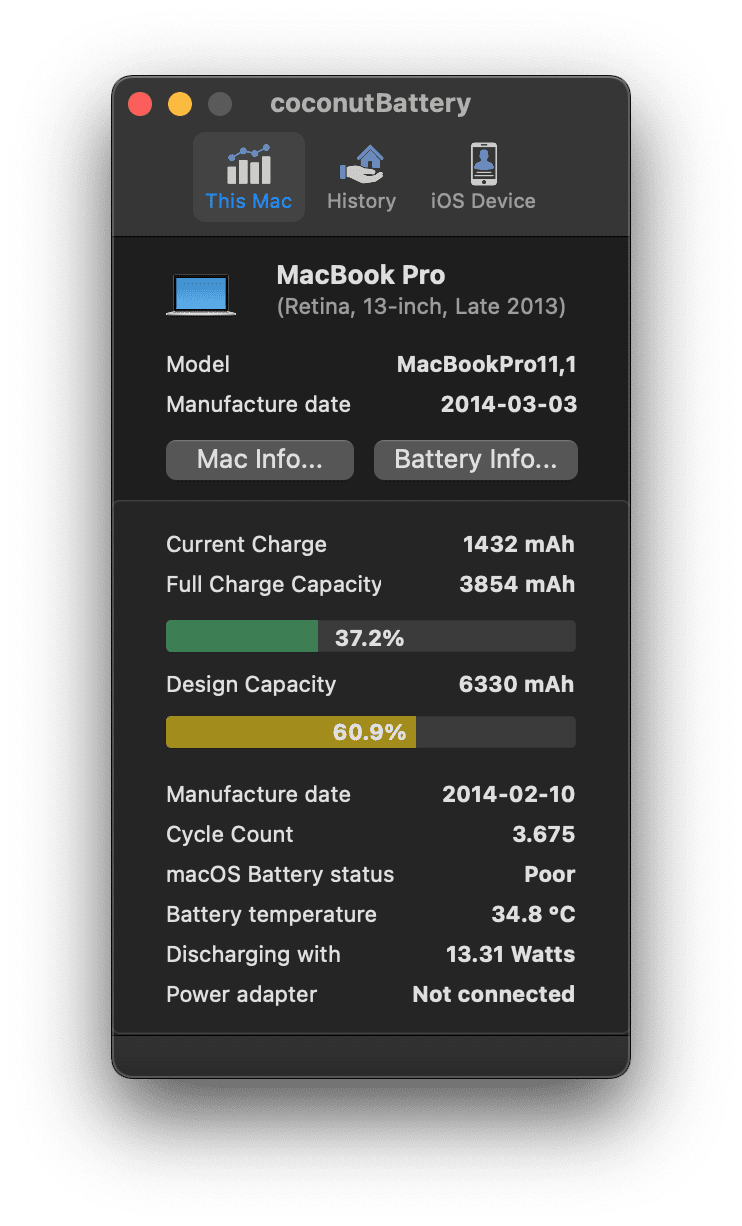This screenshot has height=1226, width=742.
Task: Click the Cycle Count value 3.675
Action: tap(544, 835)
